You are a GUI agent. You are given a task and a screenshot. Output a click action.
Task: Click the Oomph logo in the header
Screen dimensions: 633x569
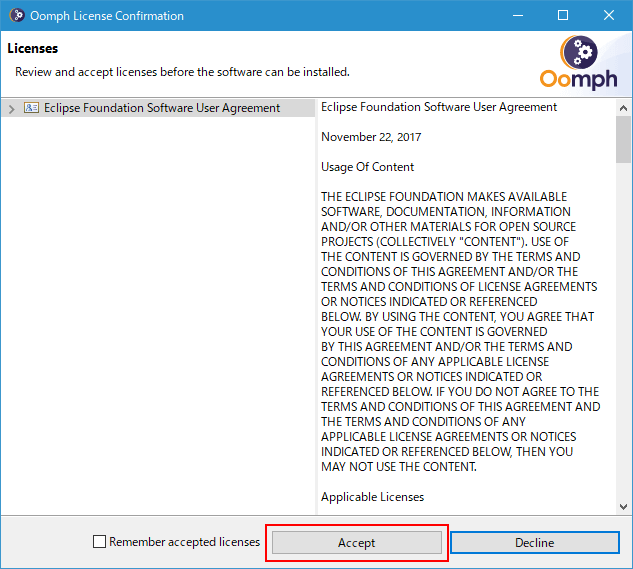click(579, 63)
